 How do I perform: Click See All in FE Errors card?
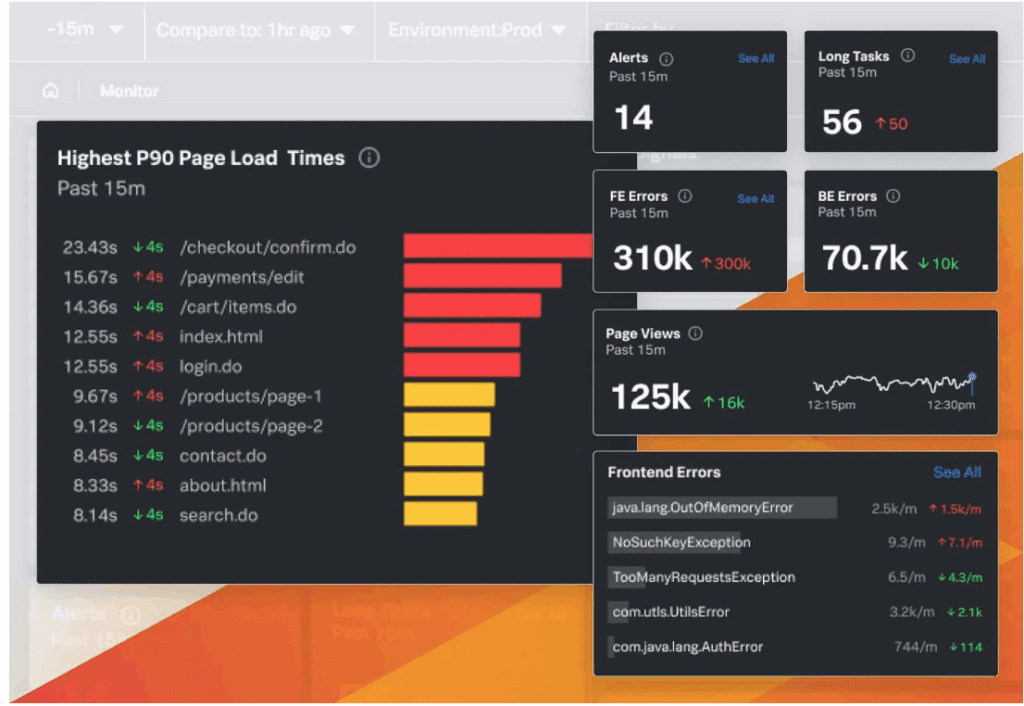pyautogui.click(x=756, y=199)
